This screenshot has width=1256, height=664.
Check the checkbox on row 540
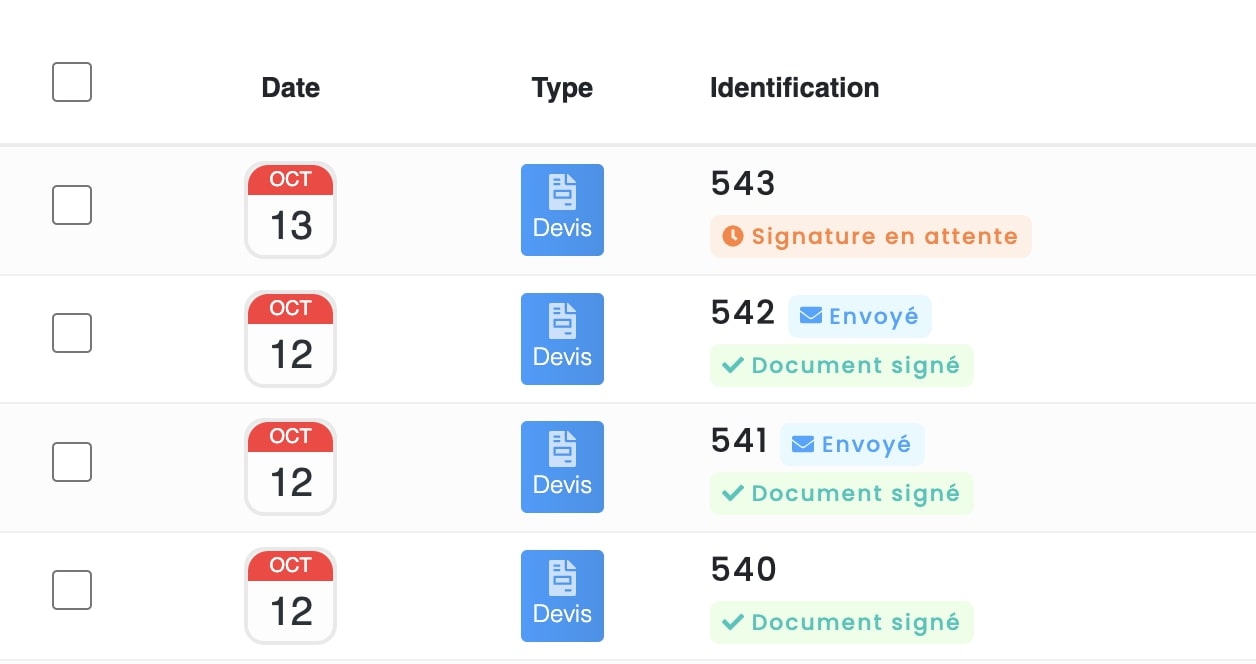[71, 590]
